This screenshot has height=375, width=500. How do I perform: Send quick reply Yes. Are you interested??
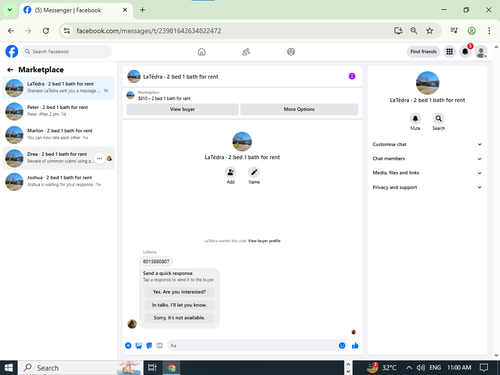tap(179, 292)
